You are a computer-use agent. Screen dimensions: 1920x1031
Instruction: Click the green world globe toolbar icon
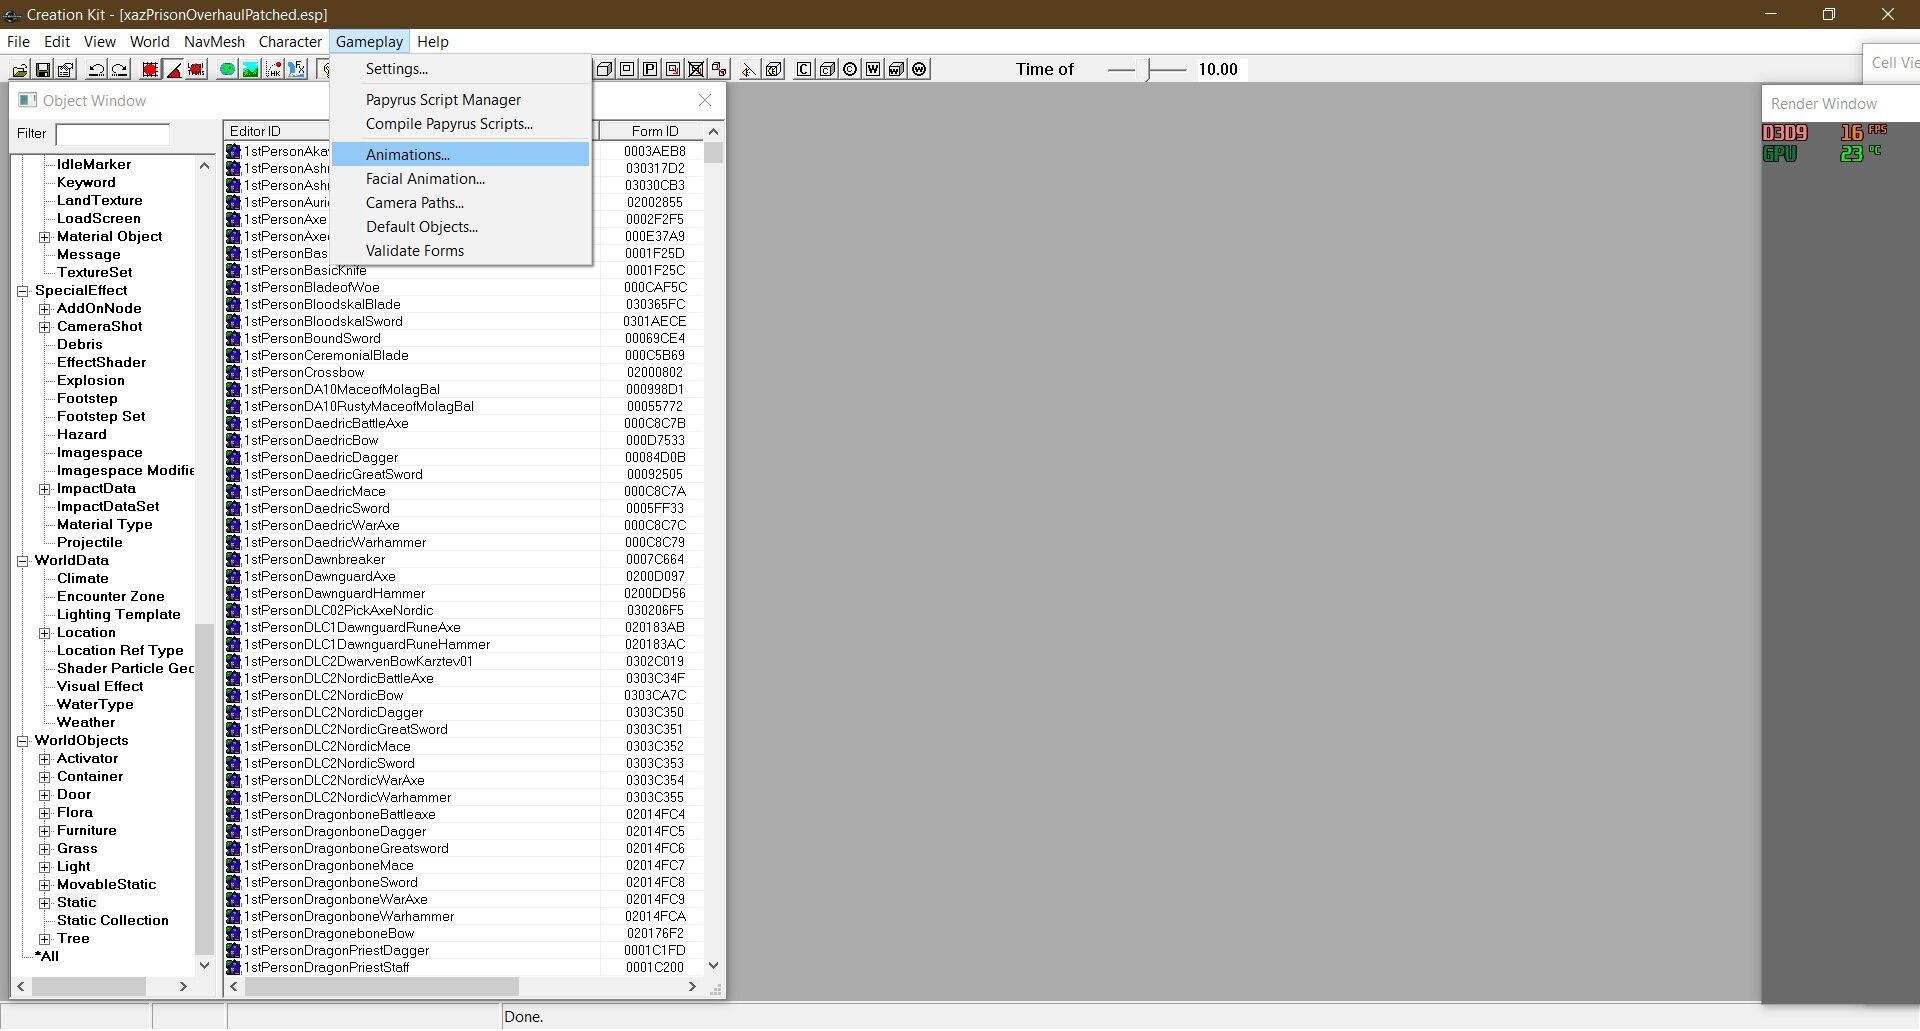pos(227,69)
